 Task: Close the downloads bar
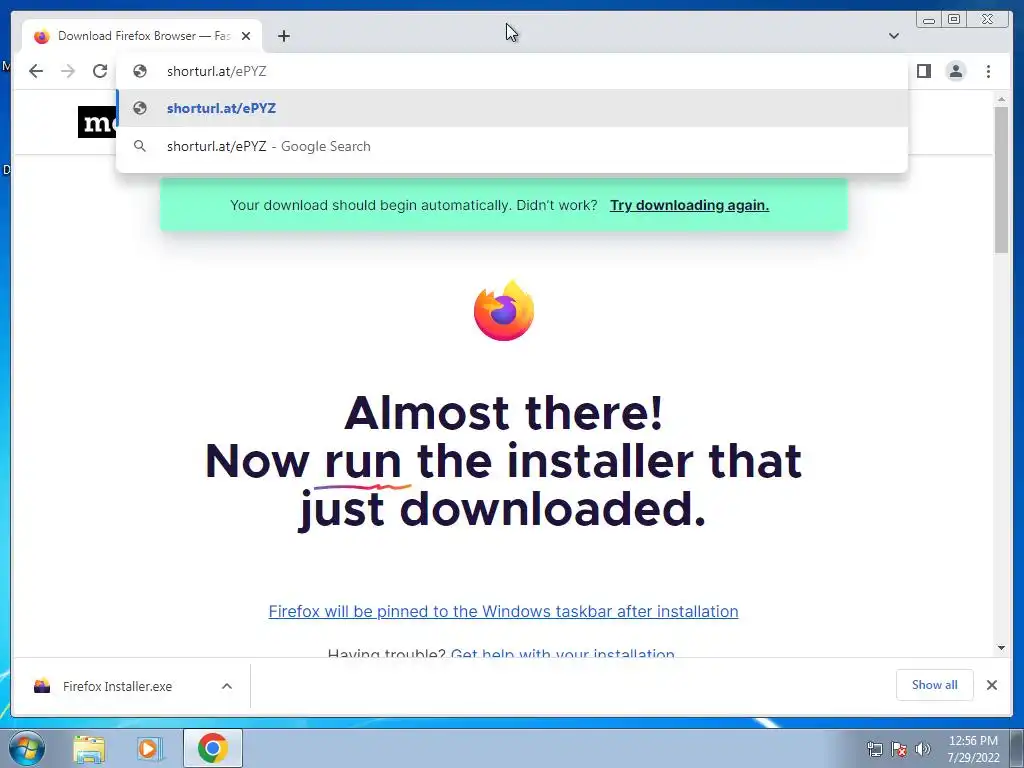(x=991, y=685)
